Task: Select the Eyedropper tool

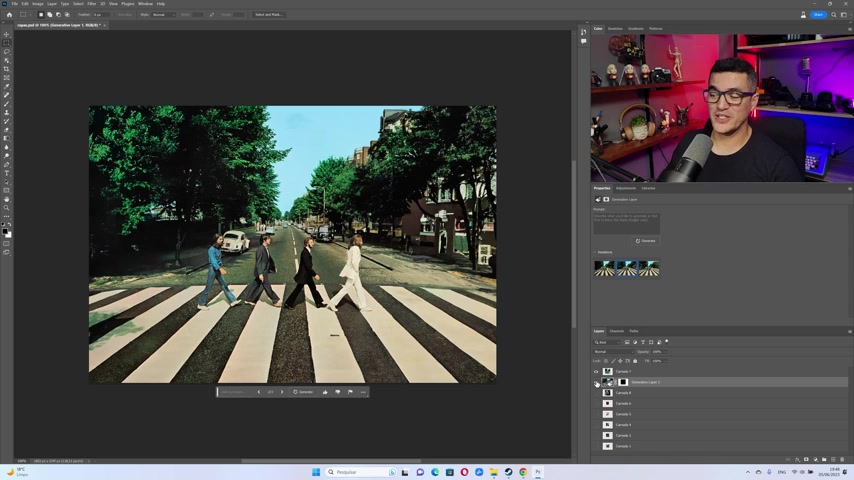Action: pos(7,87)
